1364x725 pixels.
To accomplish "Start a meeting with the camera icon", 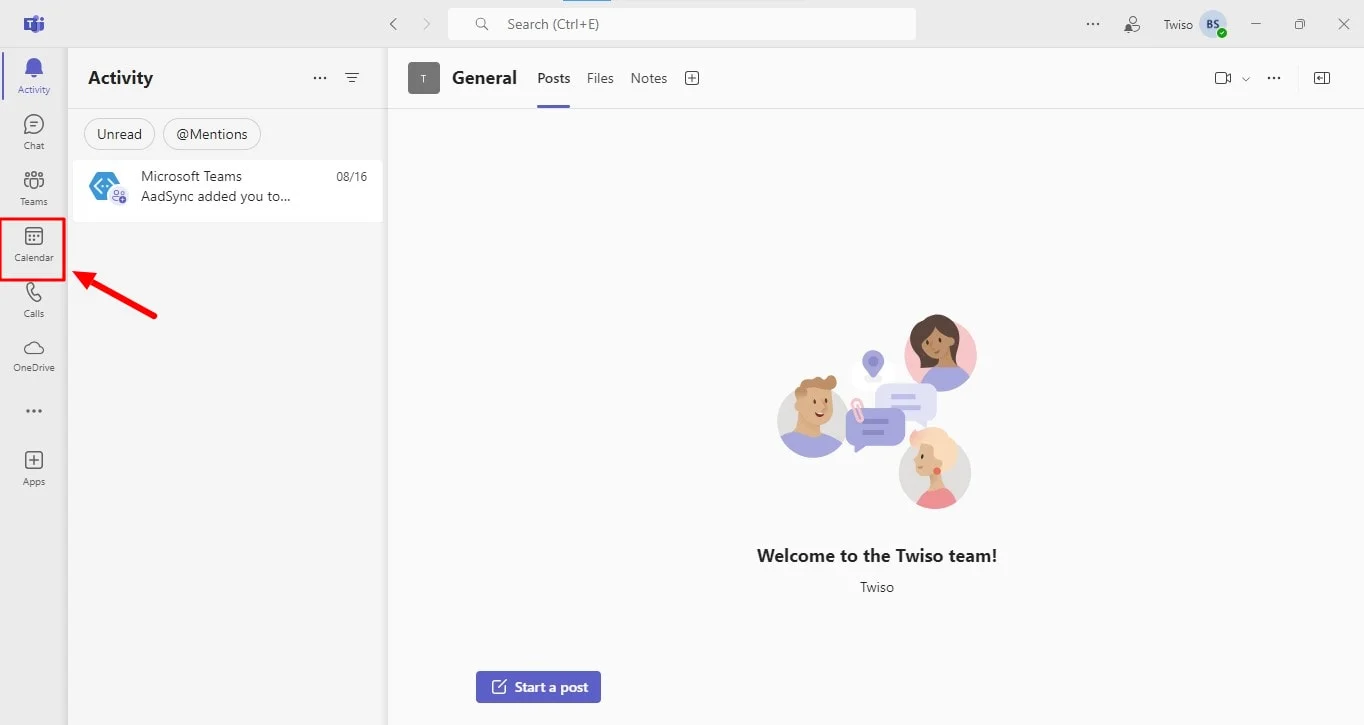I will (1223, 78).
